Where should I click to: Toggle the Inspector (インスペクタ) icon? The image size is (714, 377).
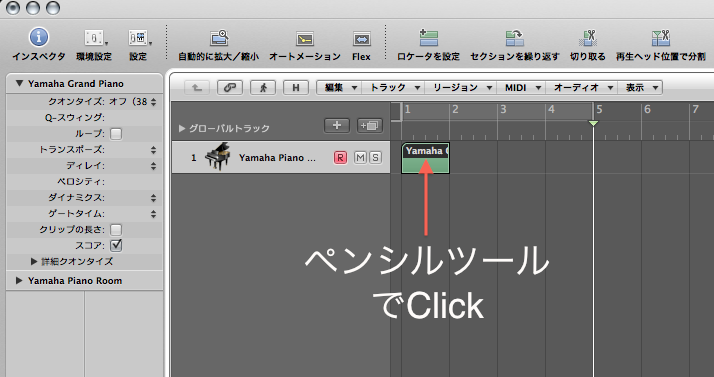pyautogui.click(x=39, y=37)
